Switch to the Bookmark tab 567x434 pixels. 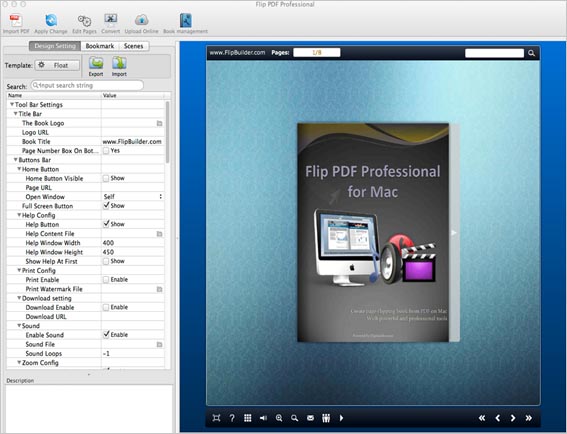[100, 46]
